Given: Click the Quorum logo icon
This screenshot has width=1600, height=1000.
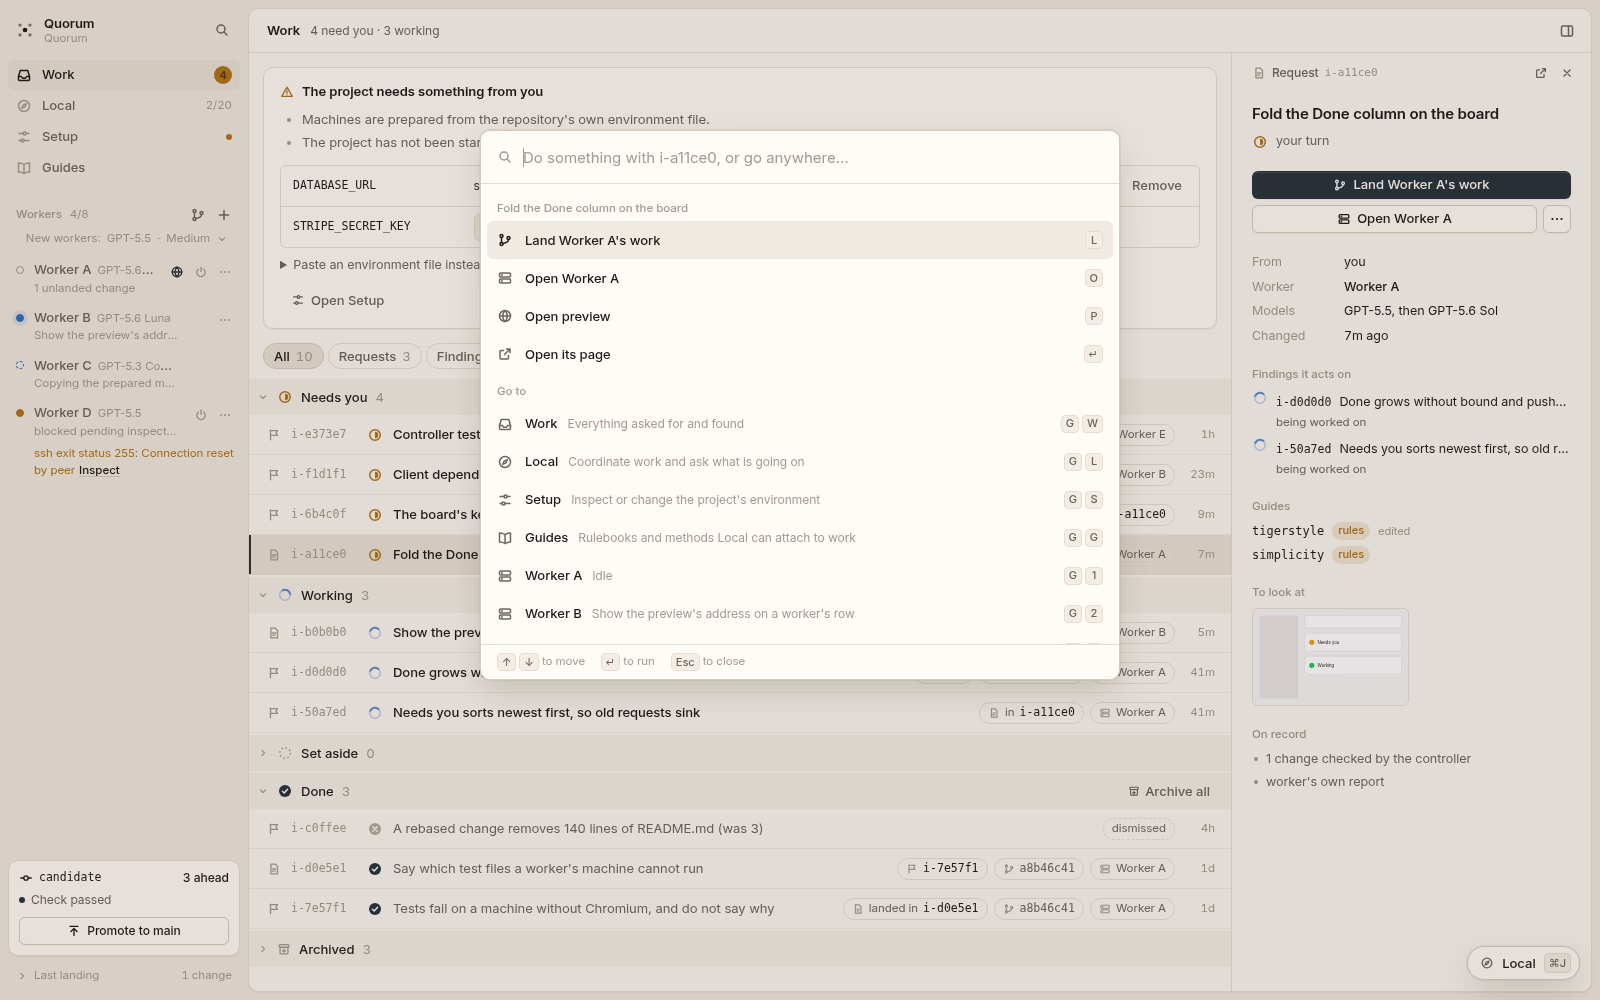Looking at the screenshot, I should coord(25,30).
